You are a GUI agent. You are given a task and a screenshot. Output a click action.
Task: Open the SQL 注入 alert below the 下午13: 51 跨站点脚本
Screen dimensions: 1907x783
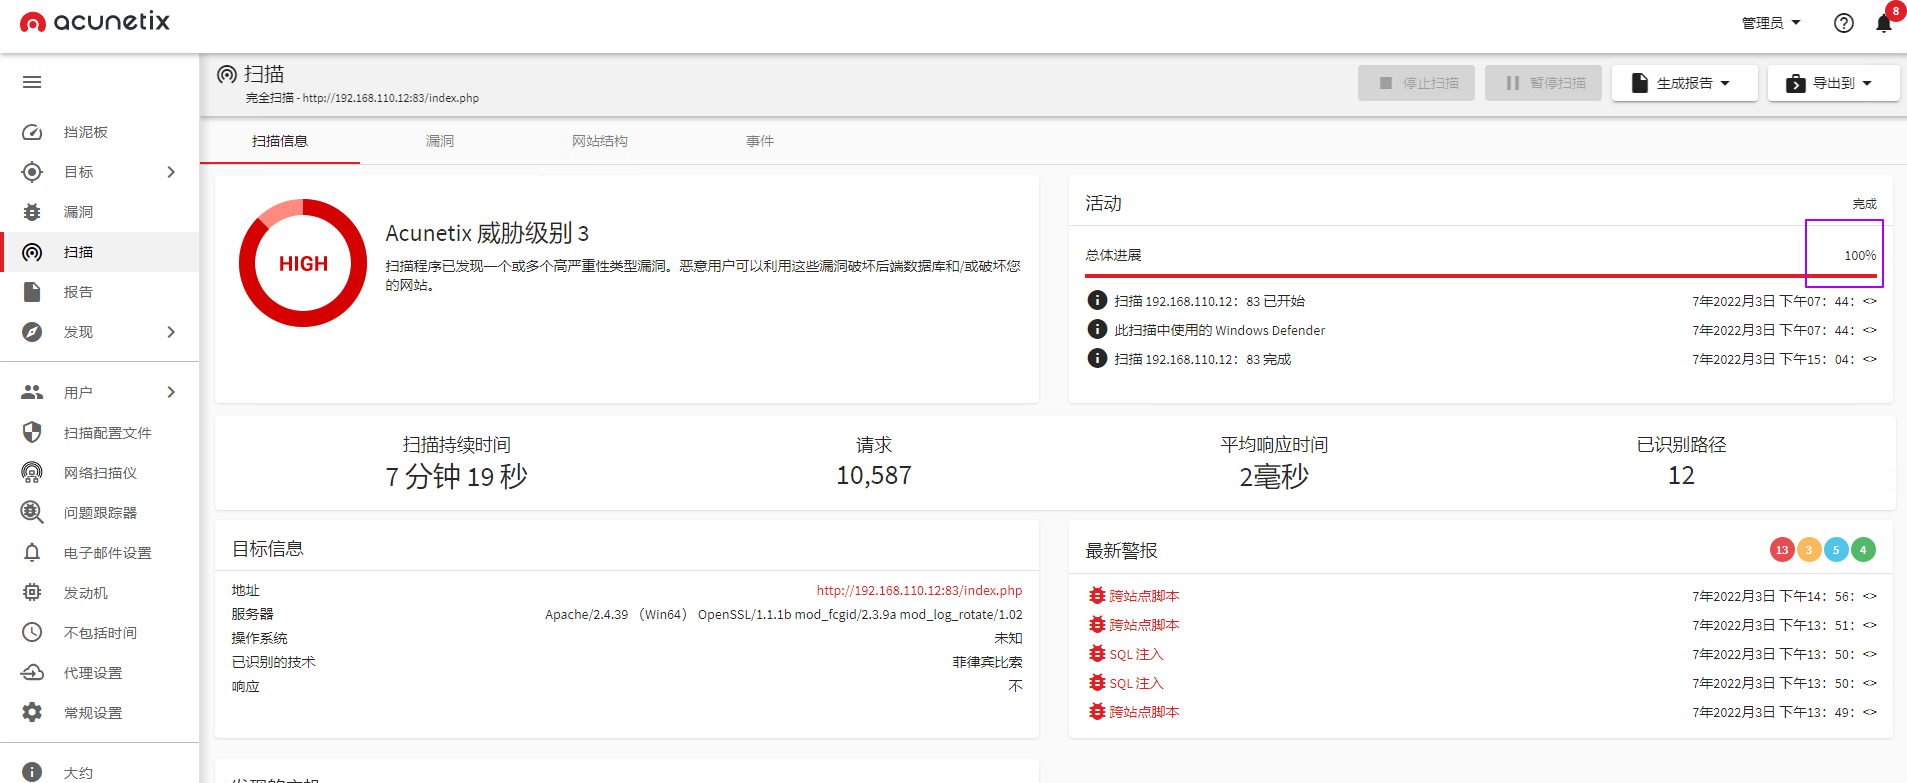pyautogui.click(x=1136, y=655)
